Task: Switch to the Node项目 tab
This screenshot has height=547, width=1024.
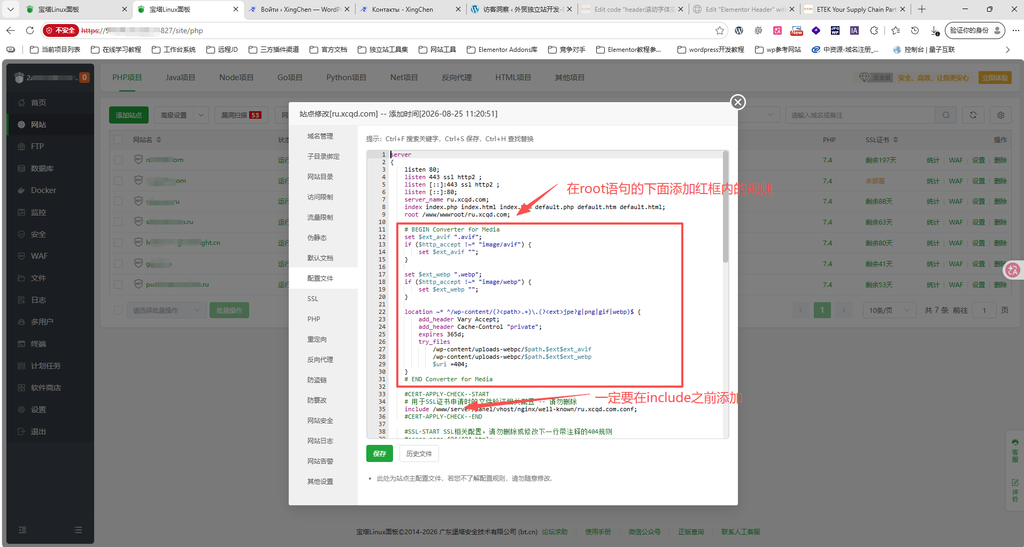Action: 236,77
